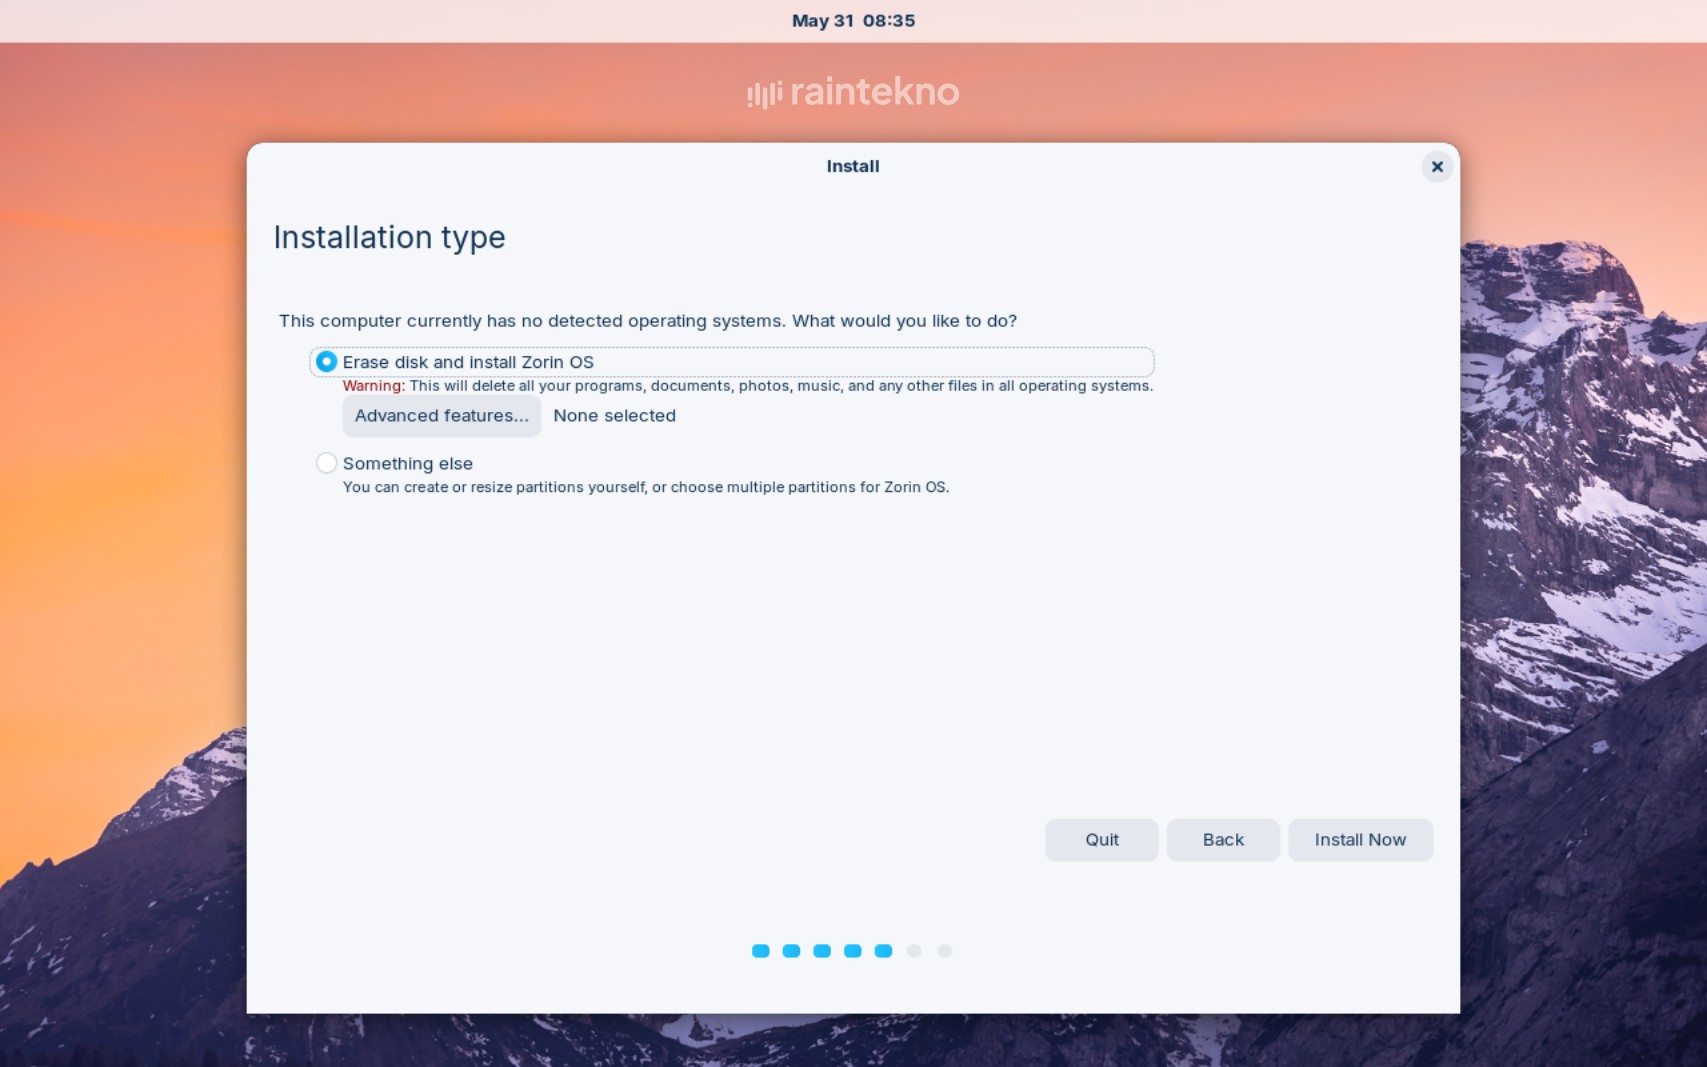Viewport: 1707px width, 1067px height.
Task: Click the fifth blue progress step dot
Action: 883,951
